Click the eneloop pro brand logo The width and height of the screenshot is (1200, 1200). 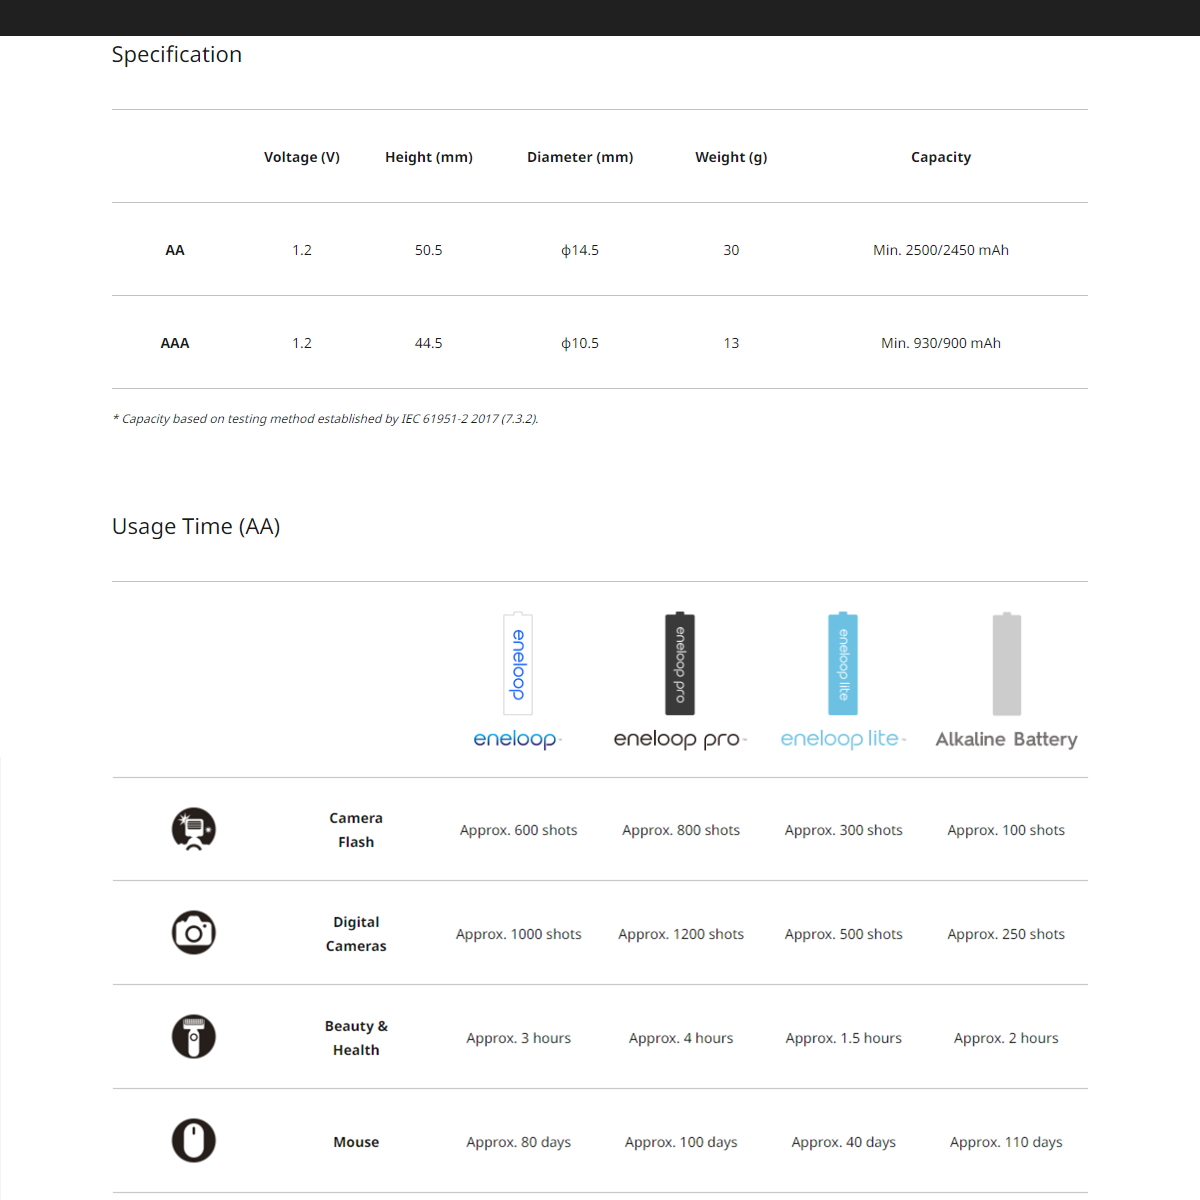tap(680, 739)
